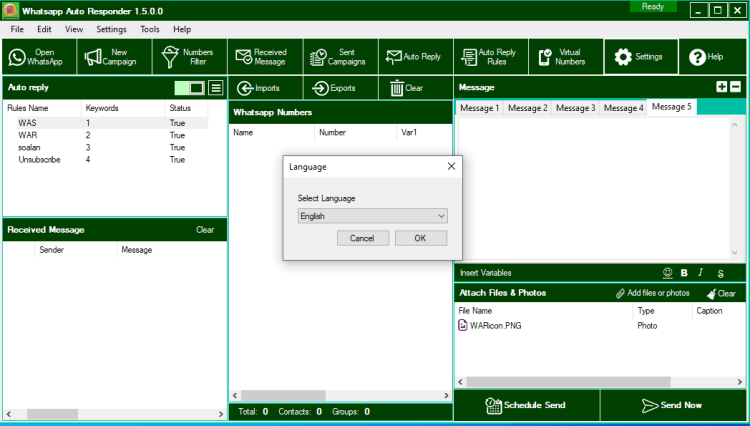The height and width of the screenshot is (426, 750).
Task: Open the Settings menu in the menu bar
Action: pos(111,29)
